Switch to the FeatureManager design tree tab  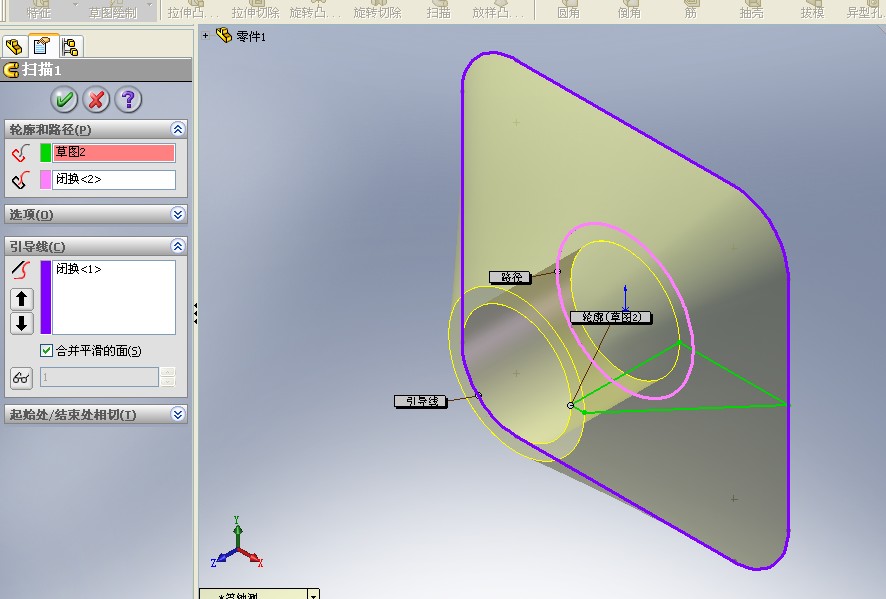point(14,46)
